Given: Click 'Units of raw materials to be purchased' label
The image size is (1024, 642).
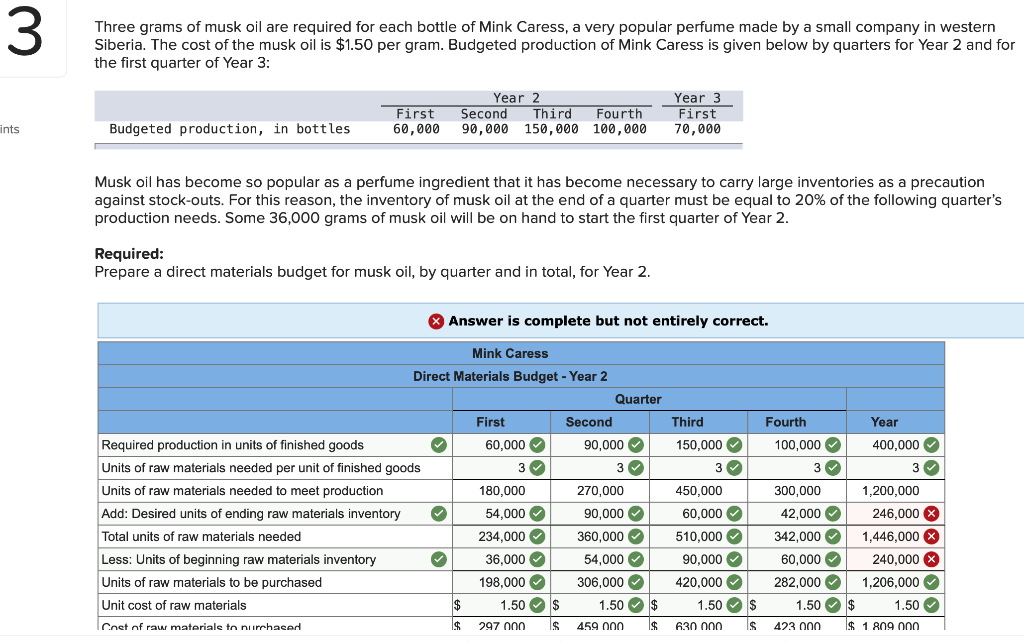Looking at the screenshot, I should (x=212, y=582).
